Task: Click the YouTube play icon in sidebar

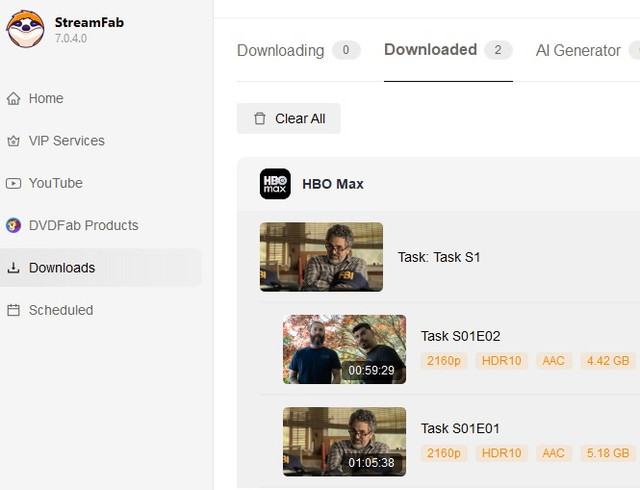Action: [x=13, y=183]
